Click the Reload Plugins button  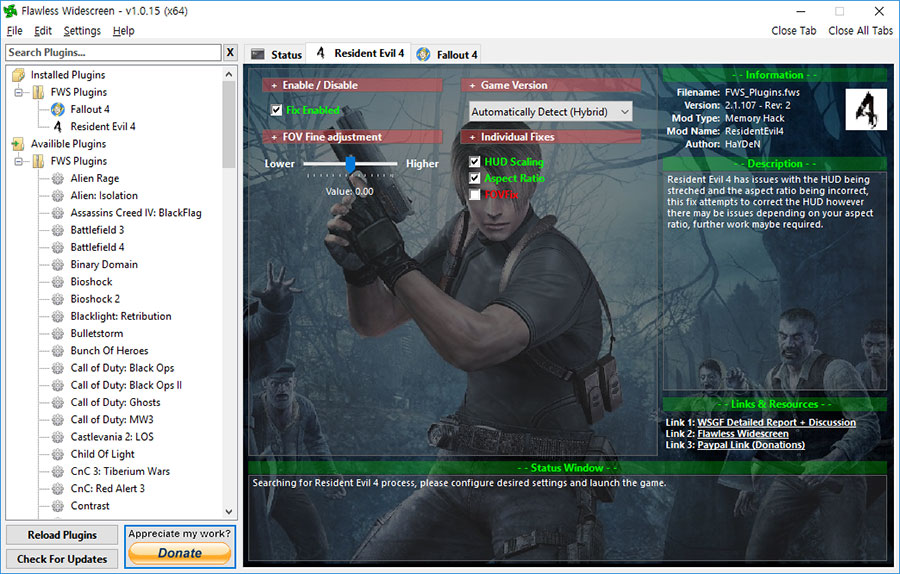click(62, 535)
